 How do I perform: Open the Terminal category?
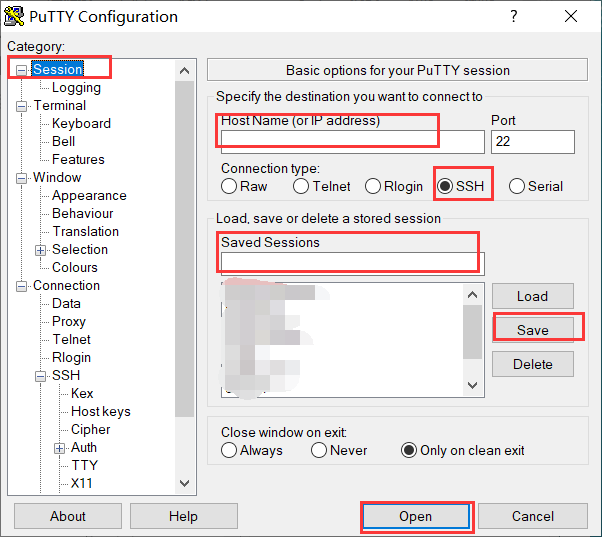pos(60,105)
